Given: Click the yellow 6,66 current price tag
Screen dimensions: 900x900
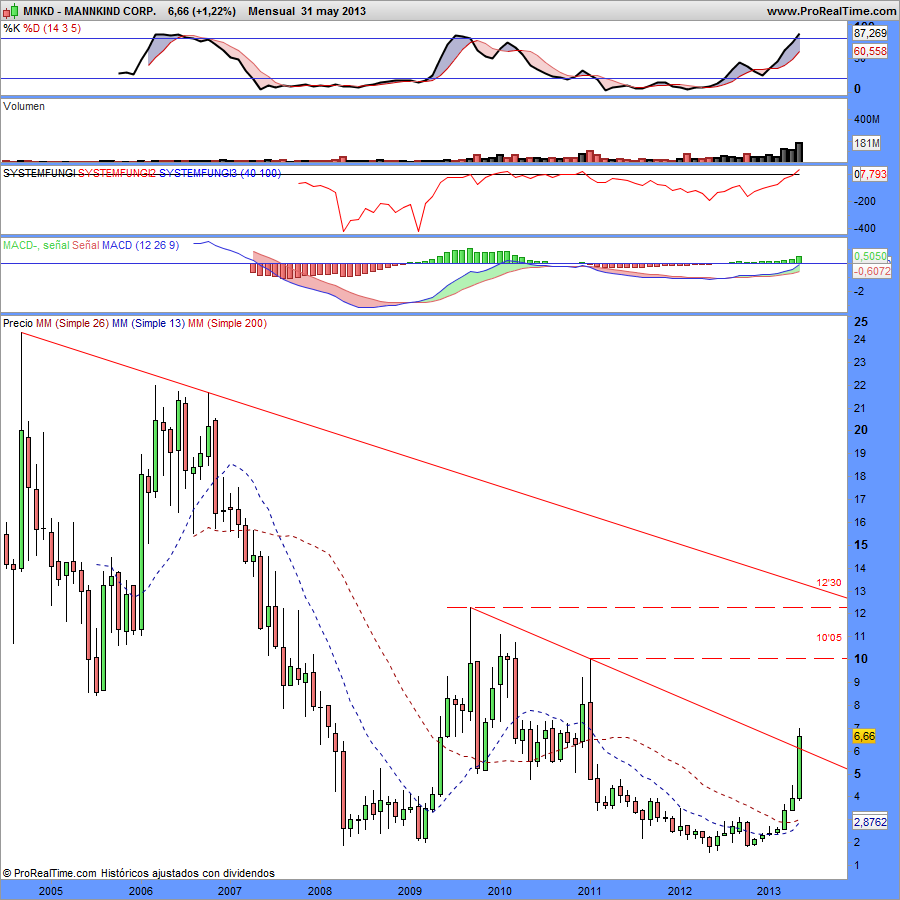Looking at the screenshot, I should (864, 736).
